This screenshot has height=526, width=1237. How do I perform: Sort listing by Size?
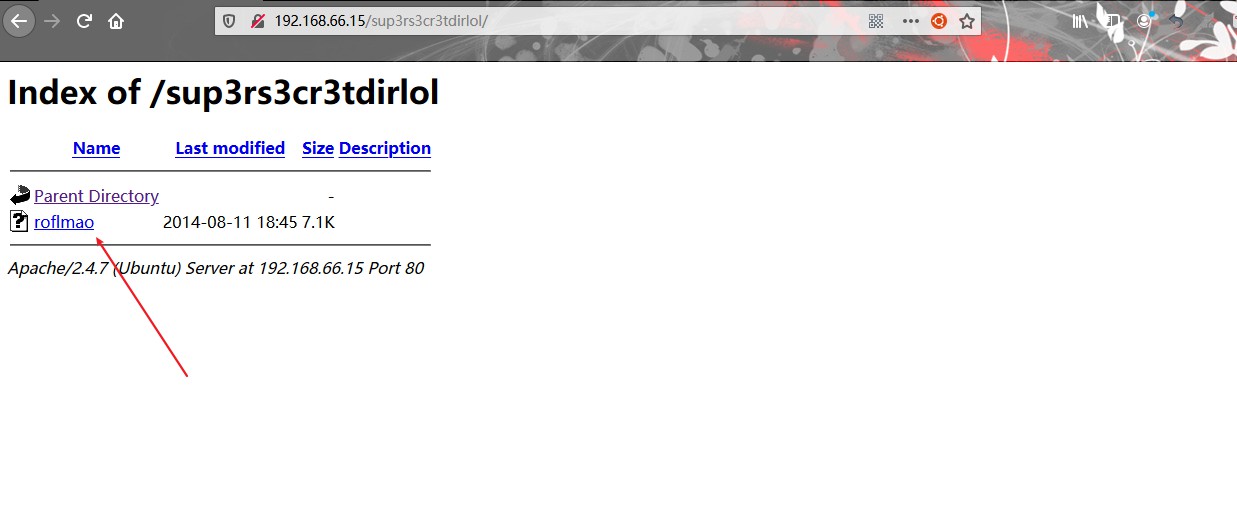318,148
